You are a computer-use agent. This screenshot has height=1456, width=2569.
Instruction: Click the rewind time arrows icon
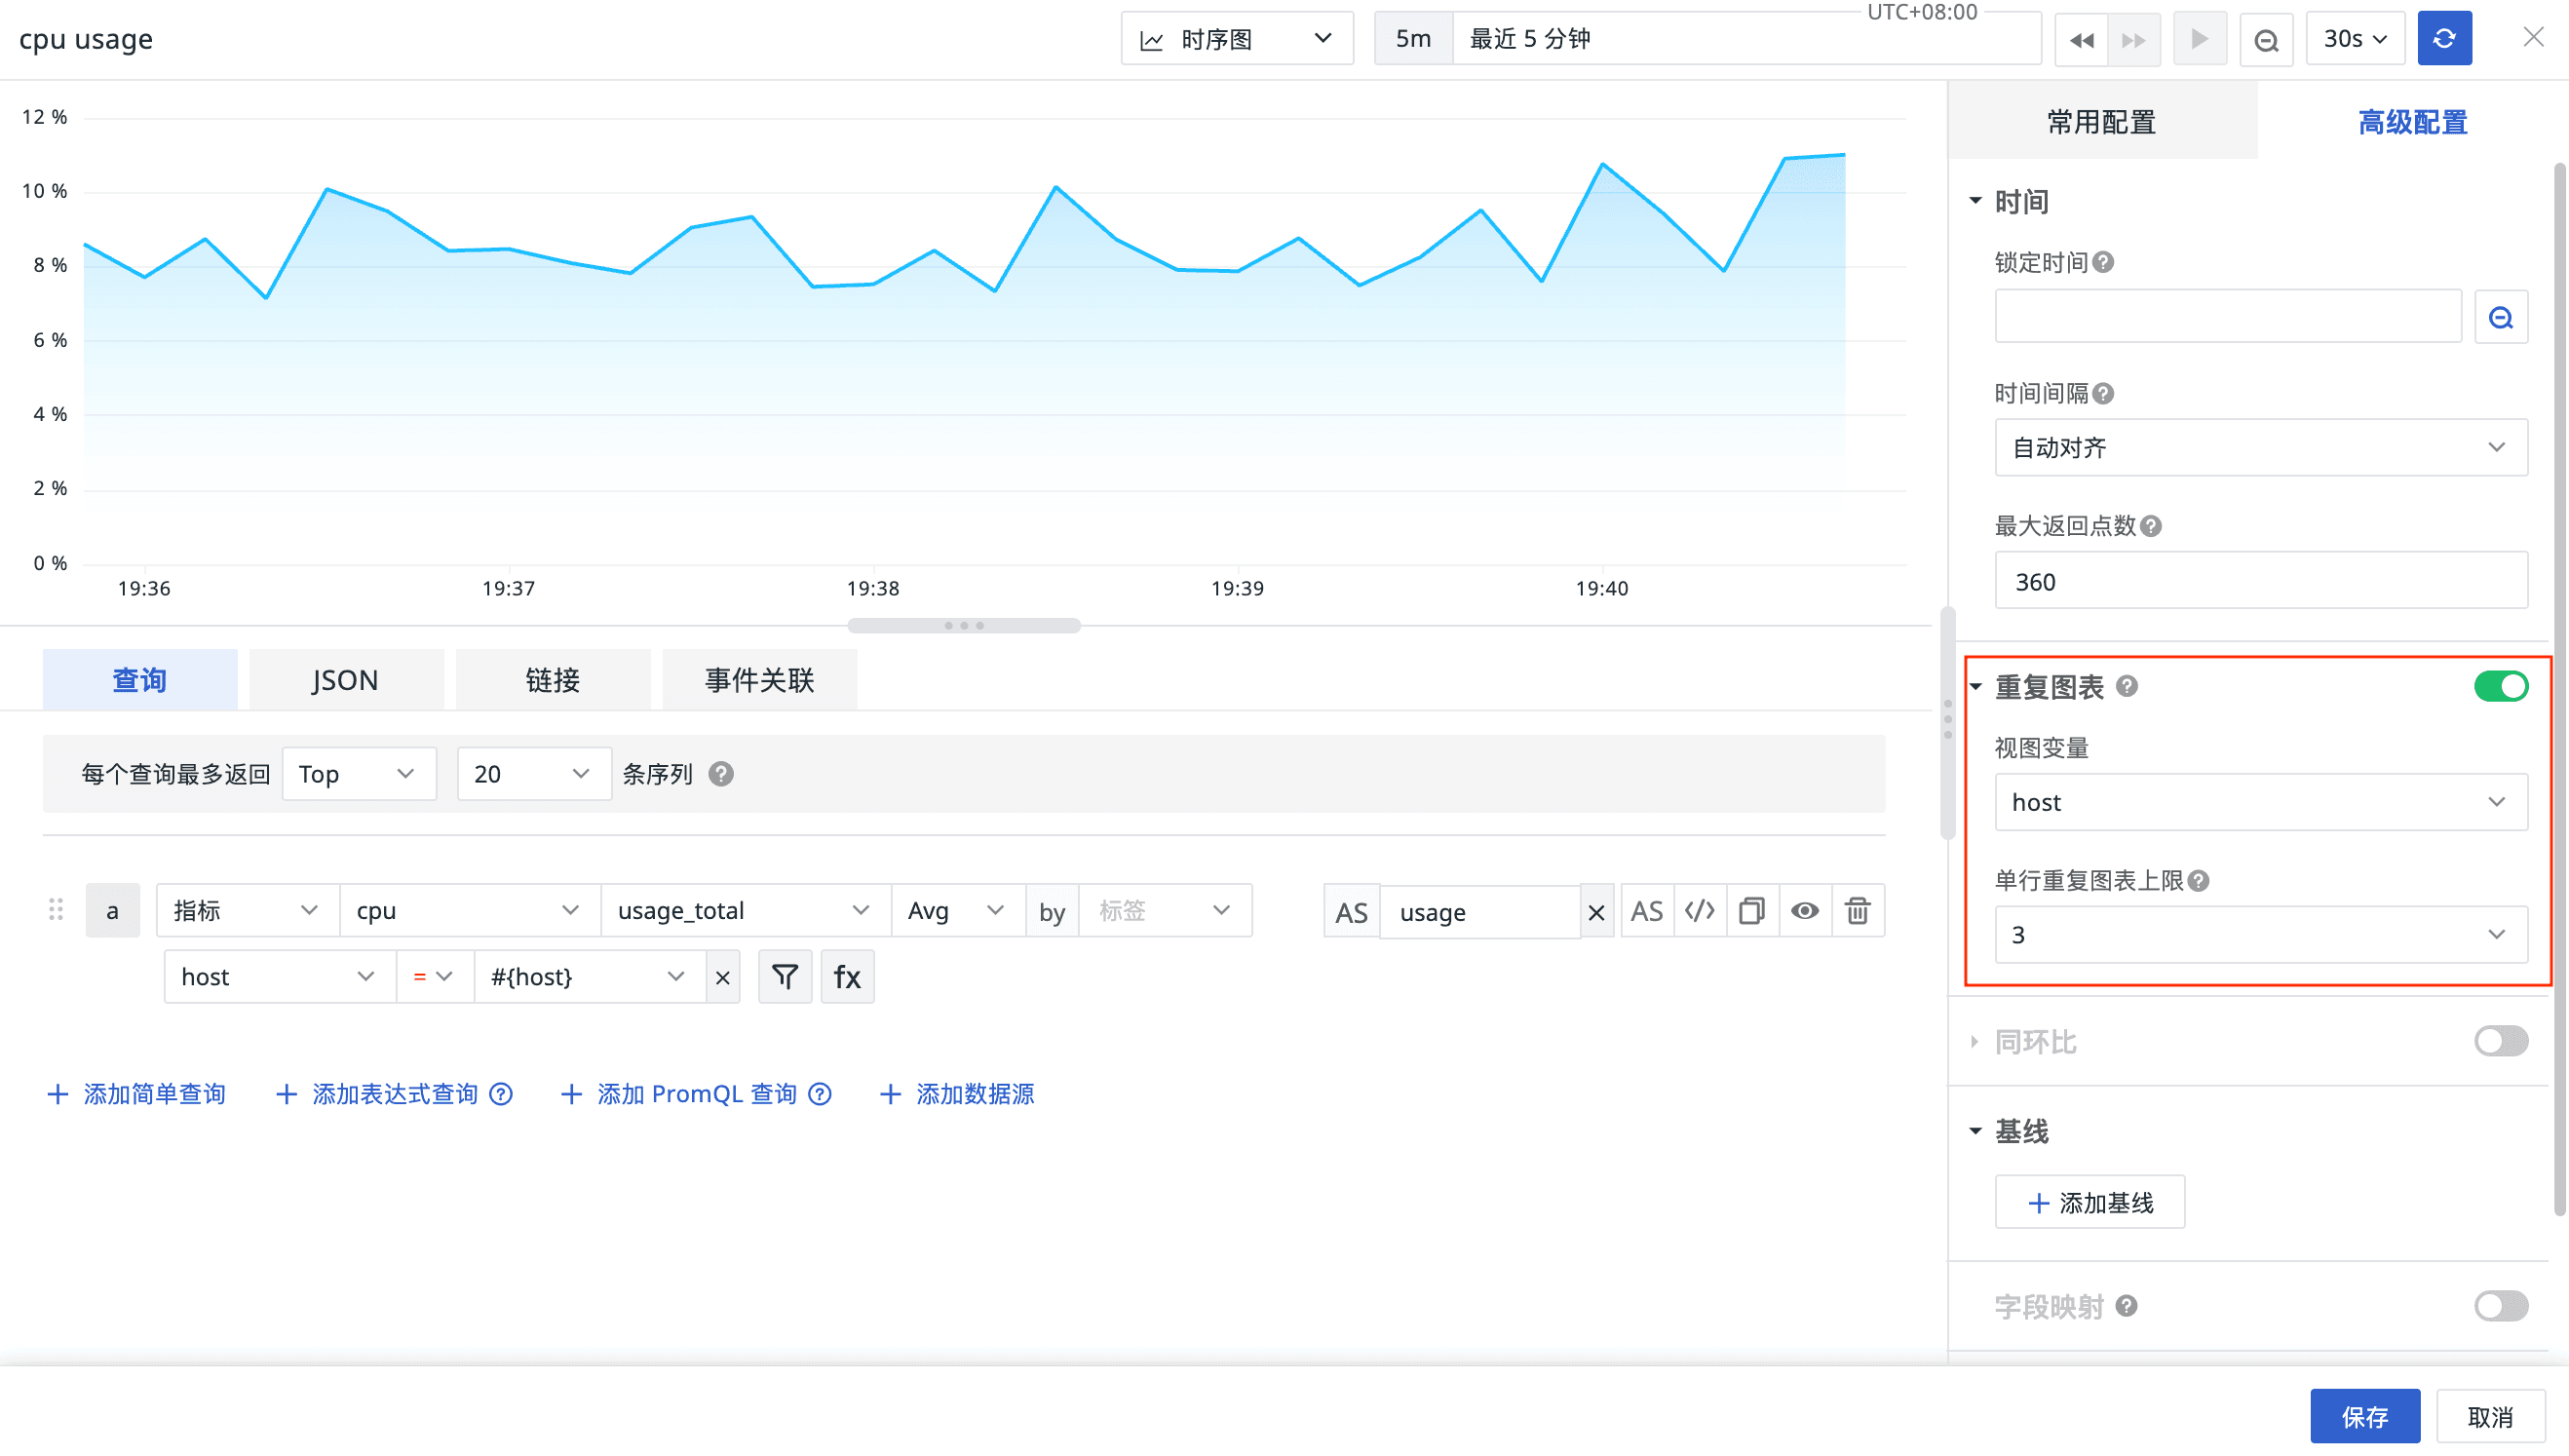(2081, 39)
